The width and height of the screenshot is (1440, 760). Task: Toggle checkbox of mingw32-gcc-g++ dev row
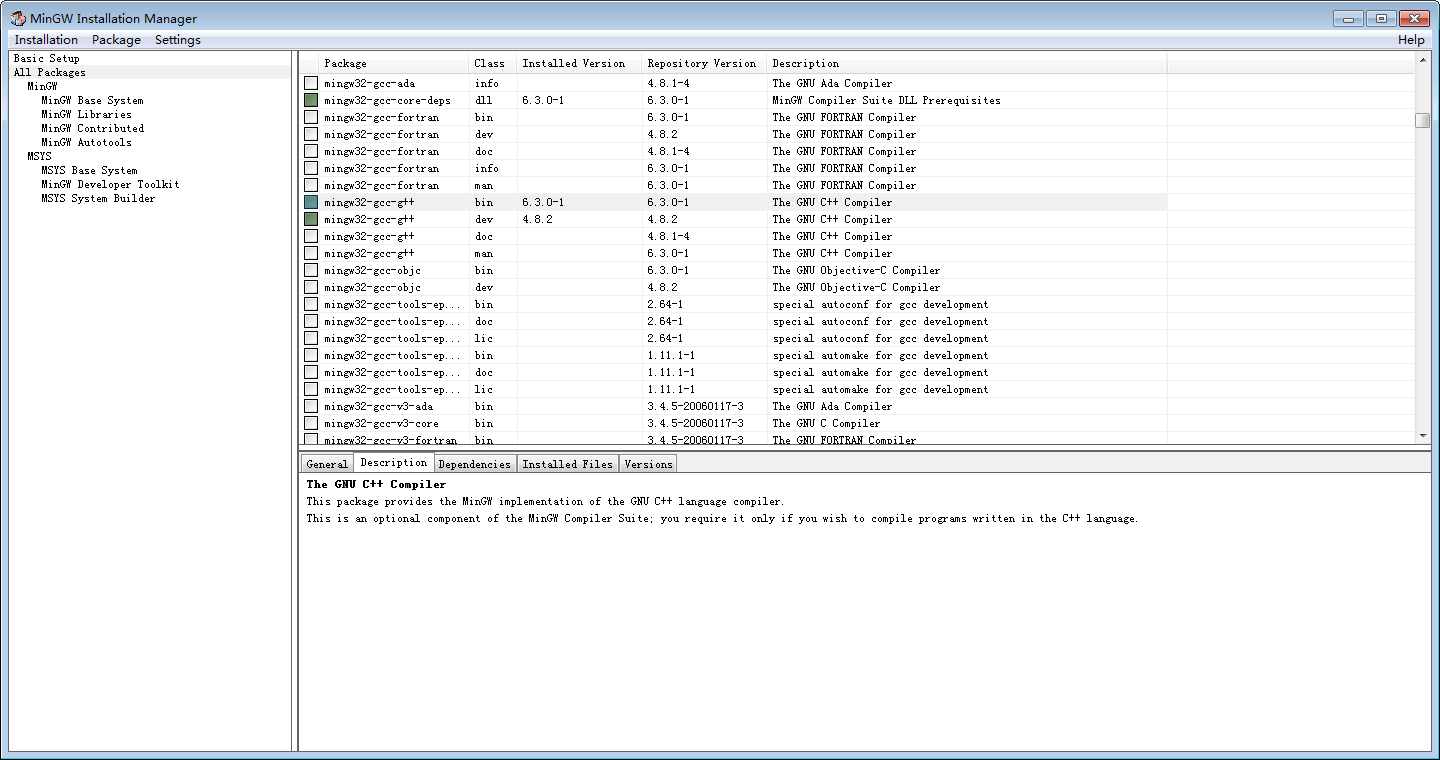point(311,219)
